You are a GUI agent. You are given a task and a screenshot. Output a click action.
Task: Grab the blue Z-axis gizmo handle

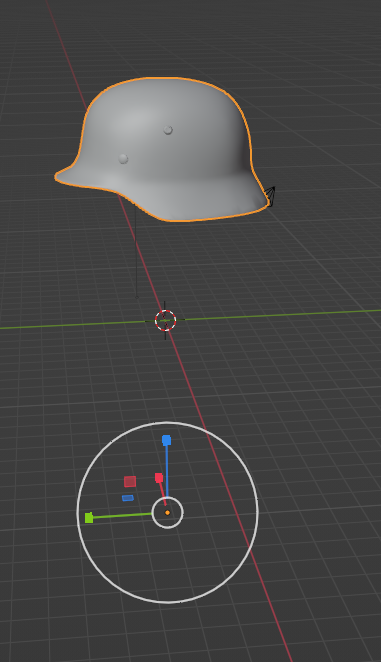(x=166, y=440)
